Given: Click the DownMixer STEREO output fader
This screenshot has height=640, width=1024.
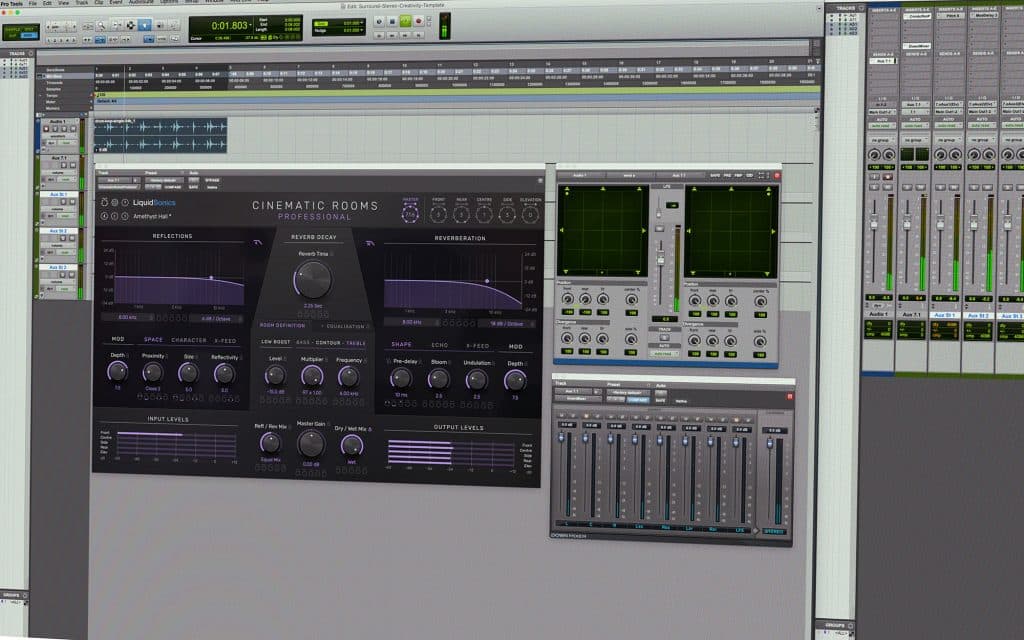Looking at the screenshot, I should click(769, 443).
